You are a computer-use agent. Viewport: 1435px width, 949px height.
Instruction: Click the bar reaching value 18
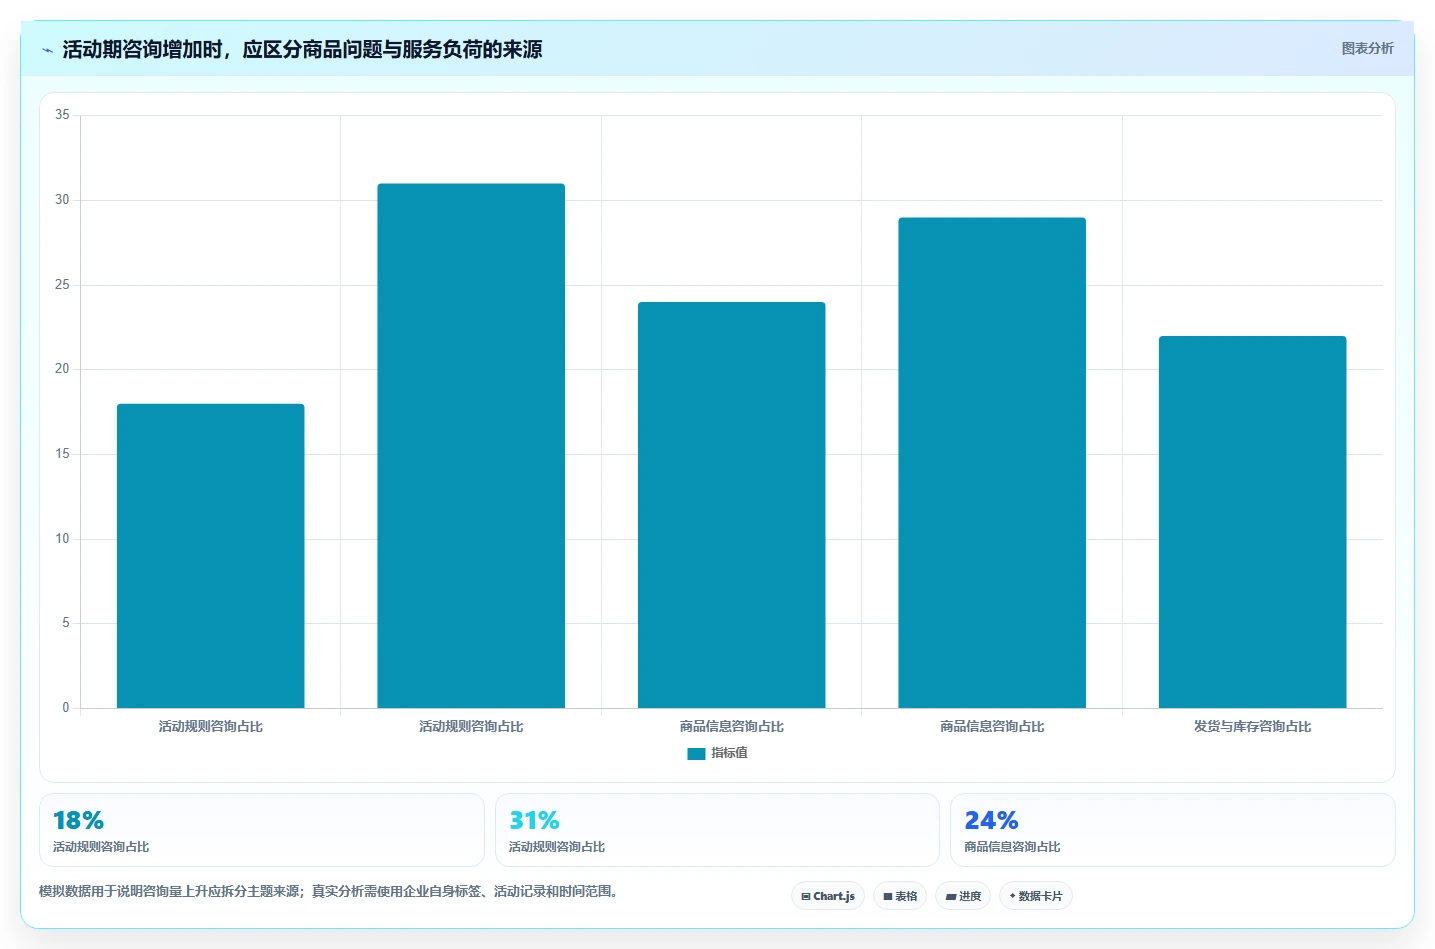[x=211, y=556]
